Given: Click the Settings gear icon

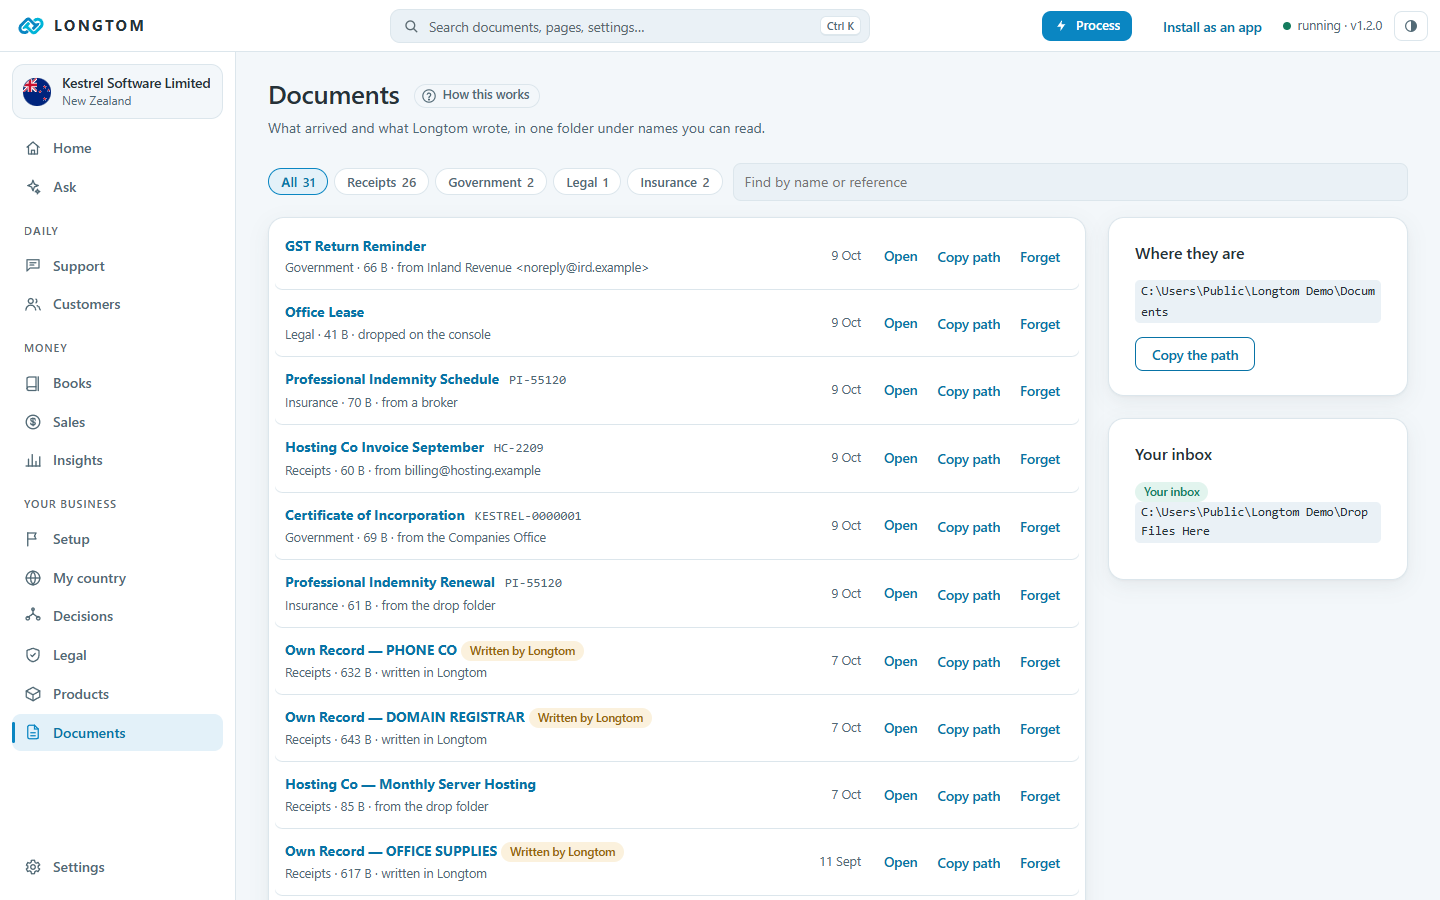Looking at the screenshot, I should [x=33, y=867].
